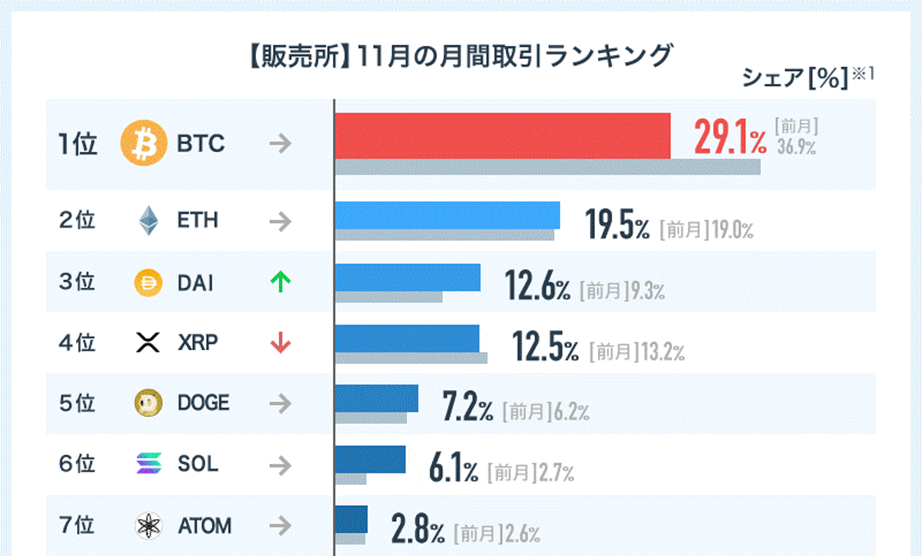Click the gray arrow next to BTC
922x556 pixels.
280,143
